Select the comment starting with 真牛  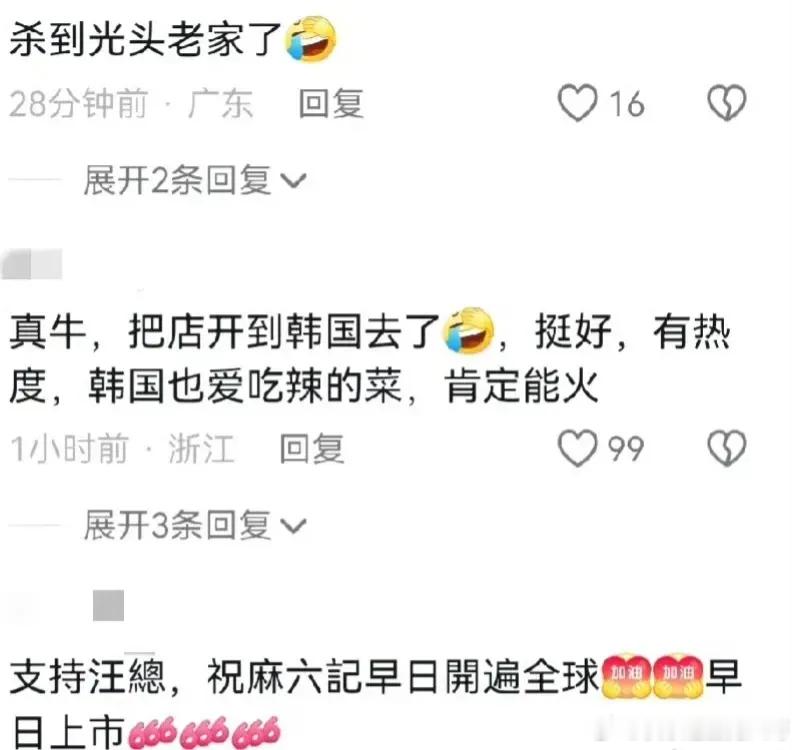370,359
